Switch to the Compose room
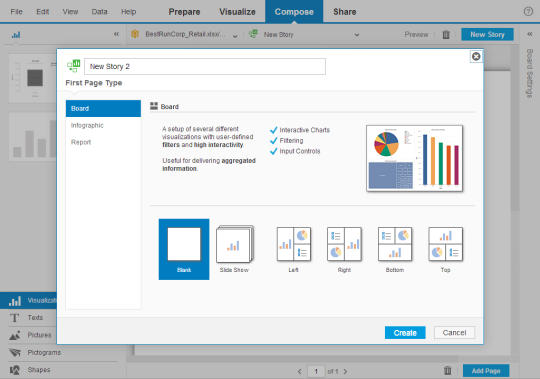 [x=294, y=12]
